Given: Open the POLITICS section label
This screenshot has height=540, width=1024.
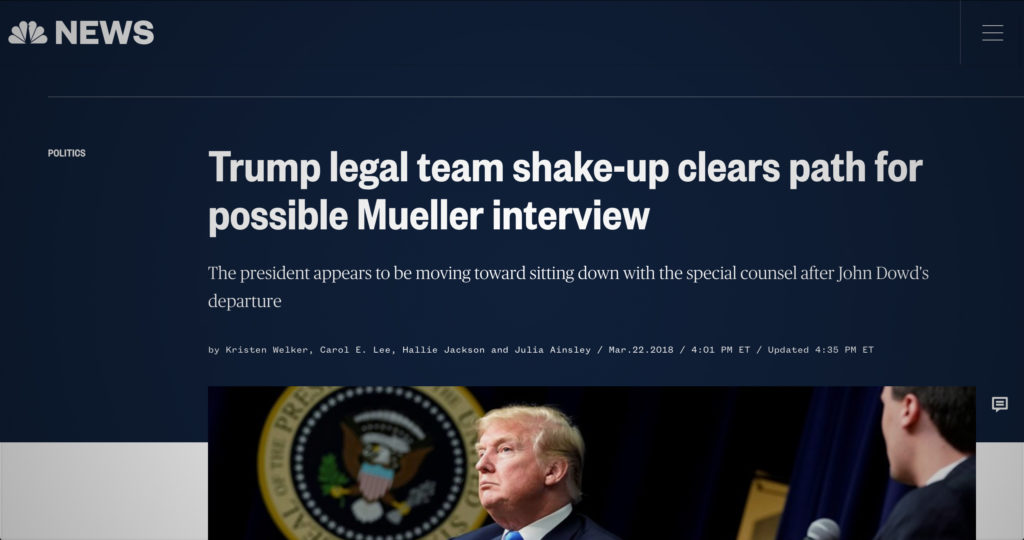Looking at the screenshot, I should click(x=67, y=153).
